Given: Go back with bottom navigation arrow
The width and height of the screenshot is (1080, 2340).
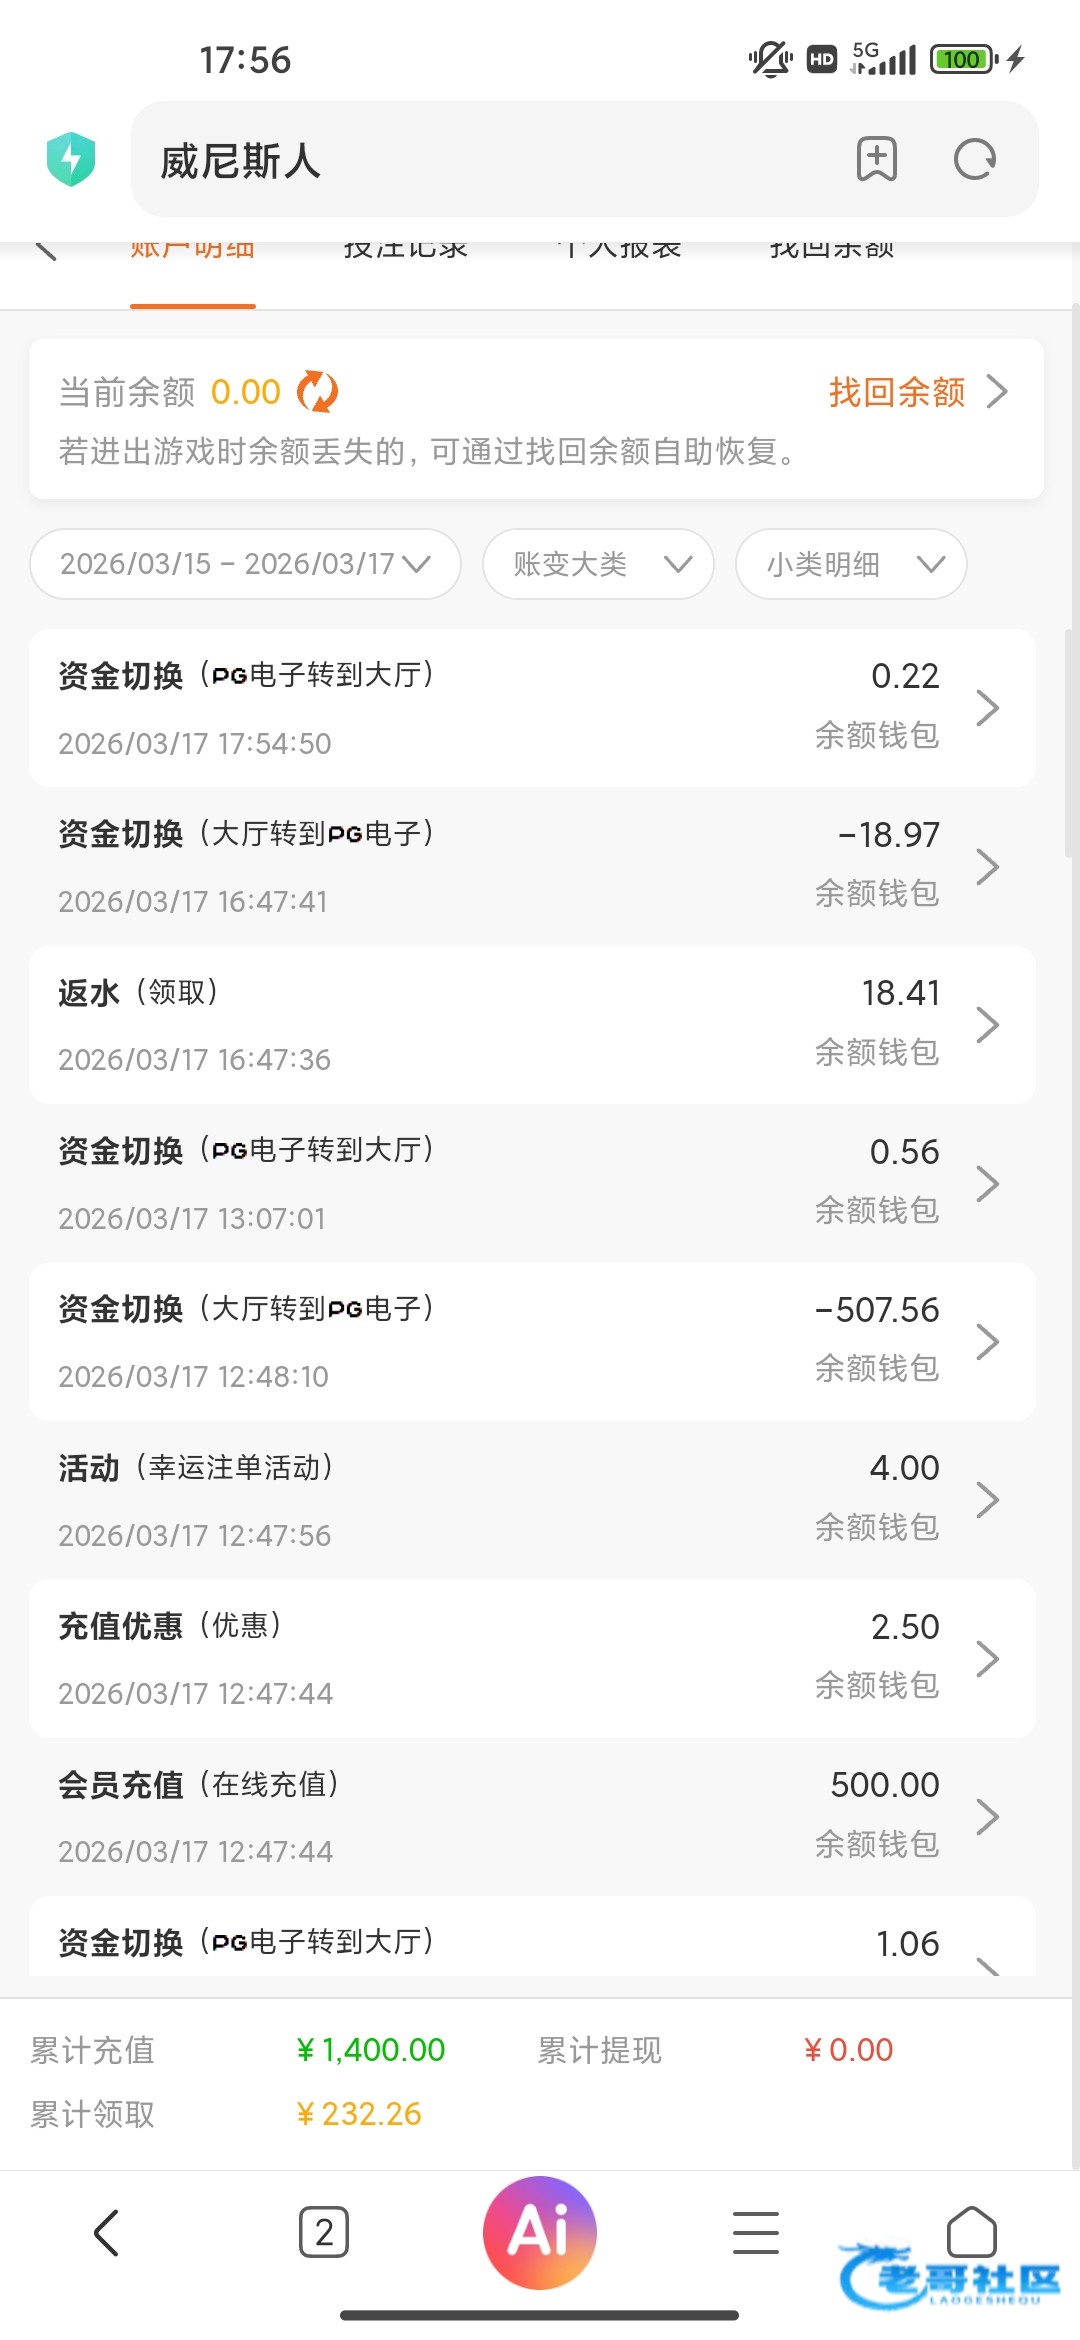Looking at the screenshot, I should 106,2233.
